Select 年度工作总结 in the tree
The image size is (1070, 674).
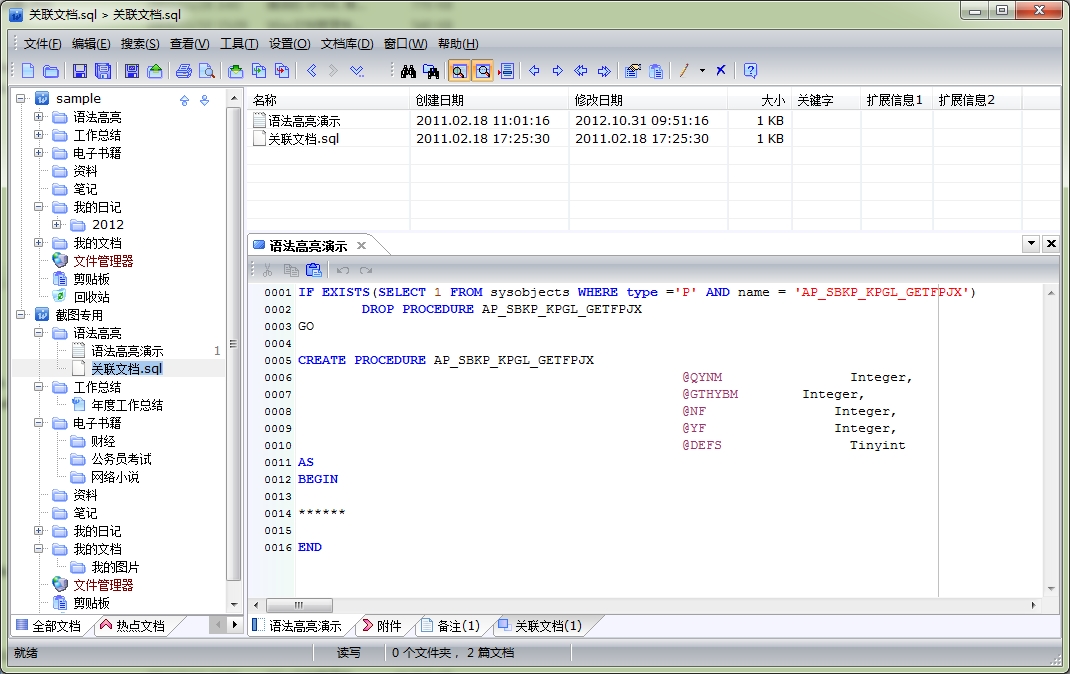point(127,405)
